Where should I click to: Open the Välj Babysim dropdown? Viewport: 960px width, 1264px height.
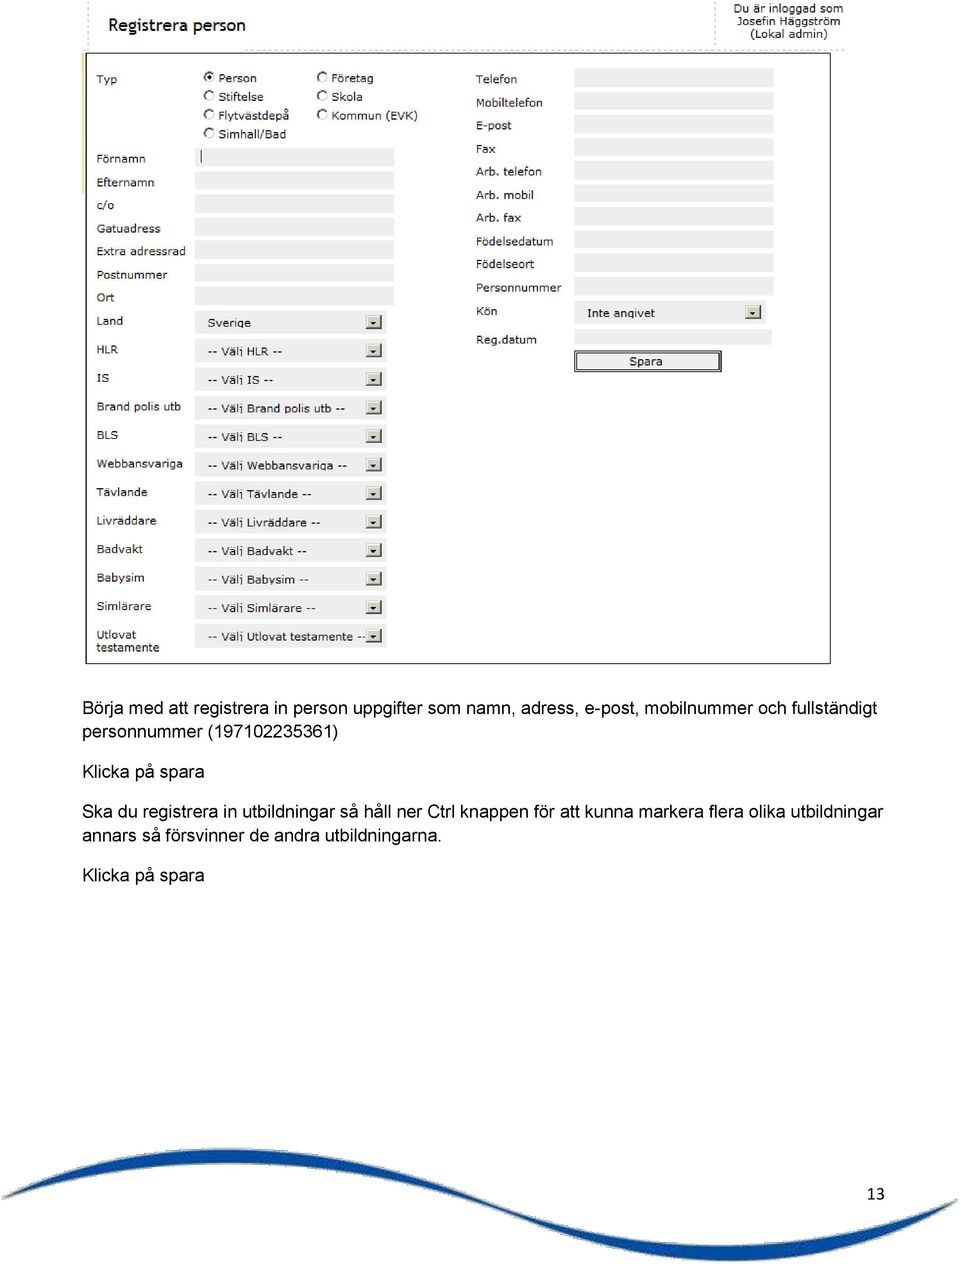click(291, 579)
